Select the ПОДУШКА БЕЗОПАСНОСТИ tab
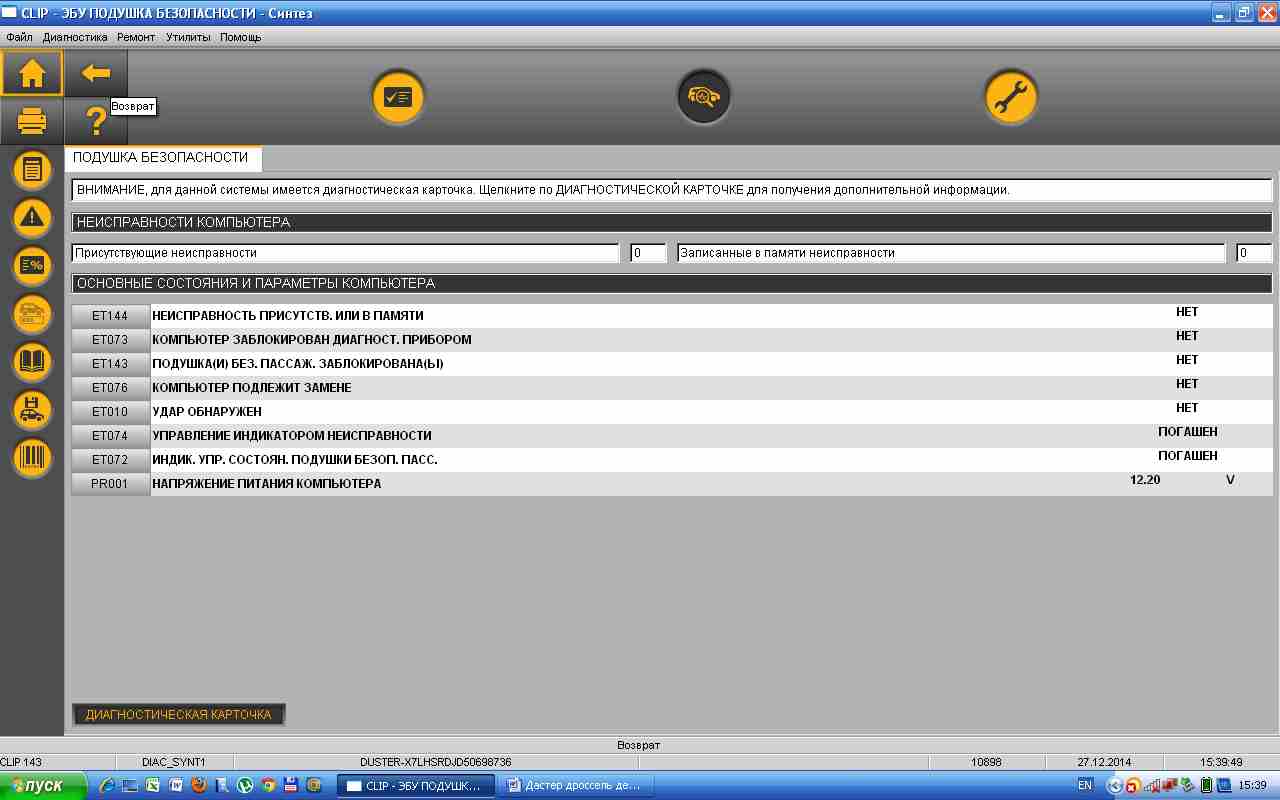The width and height of the screenshot is (1280, 800). coord(161,158)
